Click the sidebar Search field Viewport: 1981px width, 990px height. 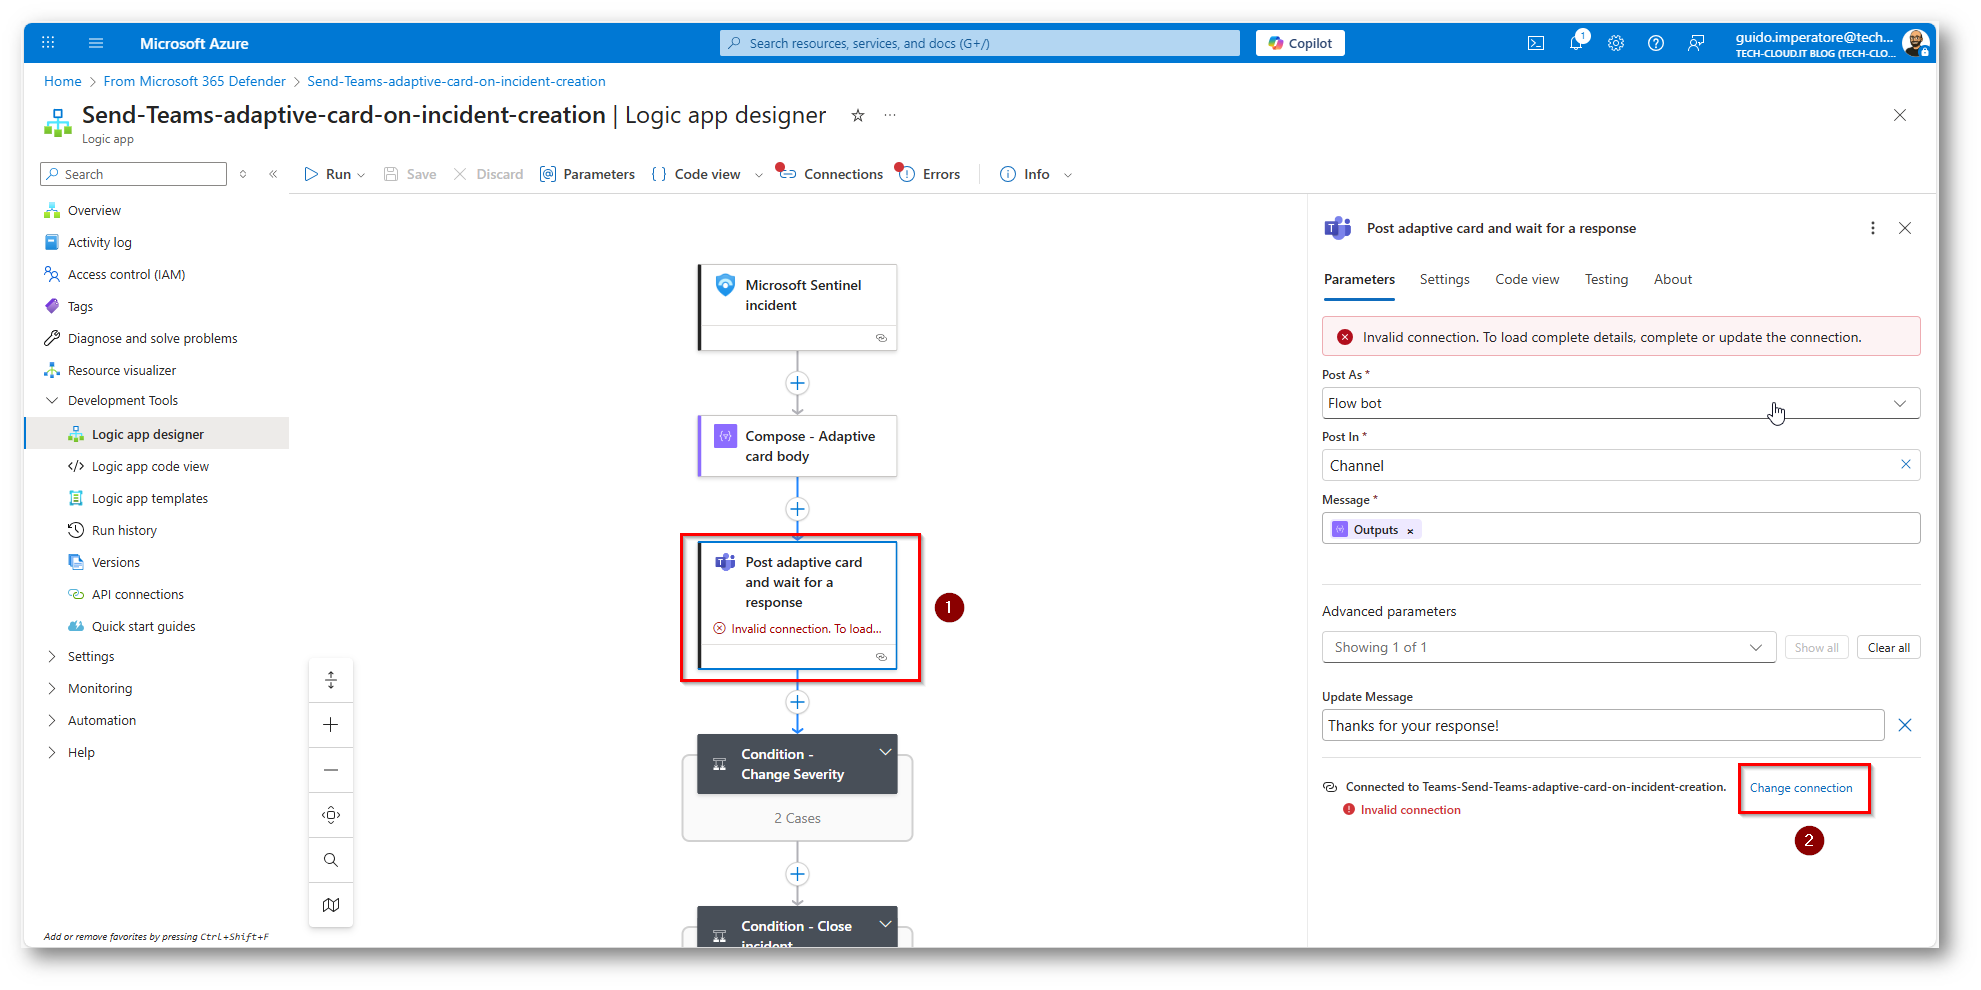(x=134, y=174)
